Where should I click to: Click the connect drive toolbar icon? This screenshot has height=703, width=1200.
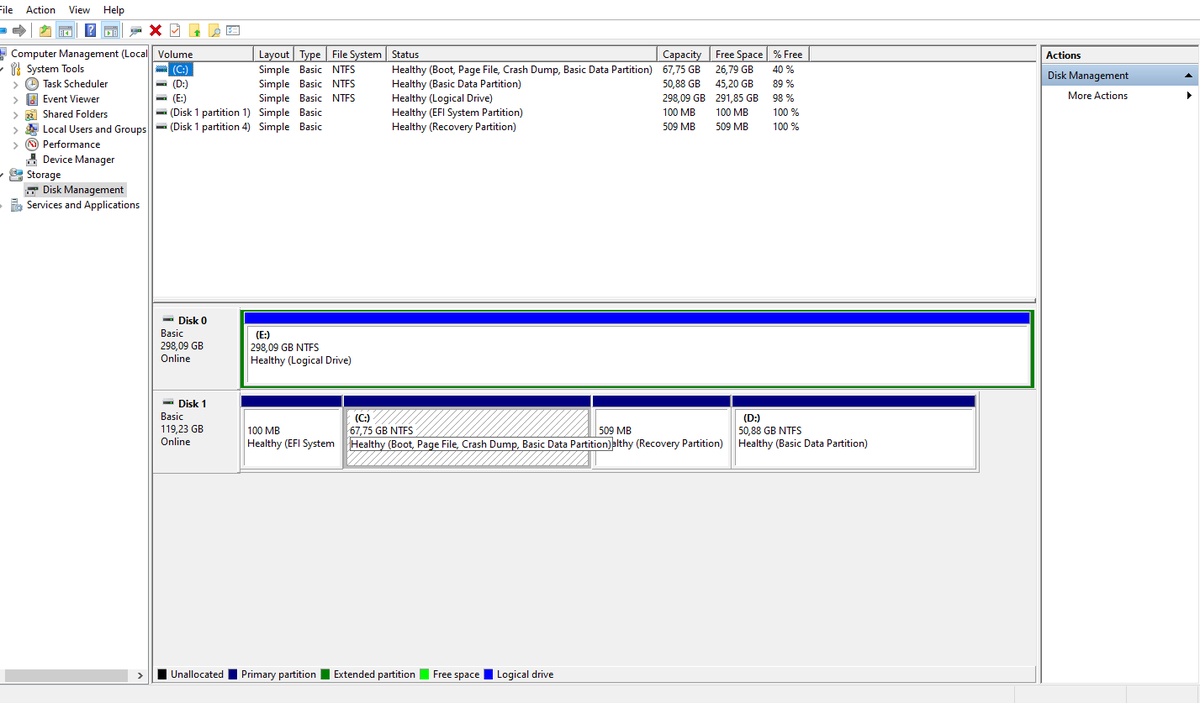coord(135,30)
